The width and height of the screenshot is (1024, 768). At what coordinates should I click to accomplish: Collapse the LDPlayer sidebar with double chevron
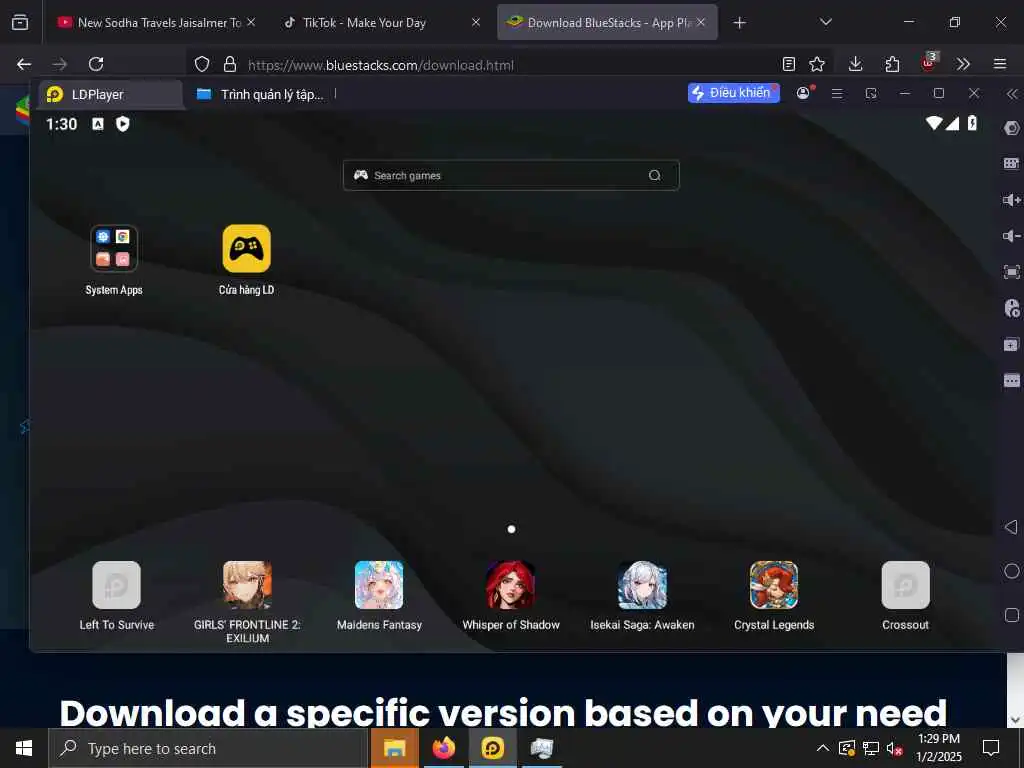pos(1012,94)
